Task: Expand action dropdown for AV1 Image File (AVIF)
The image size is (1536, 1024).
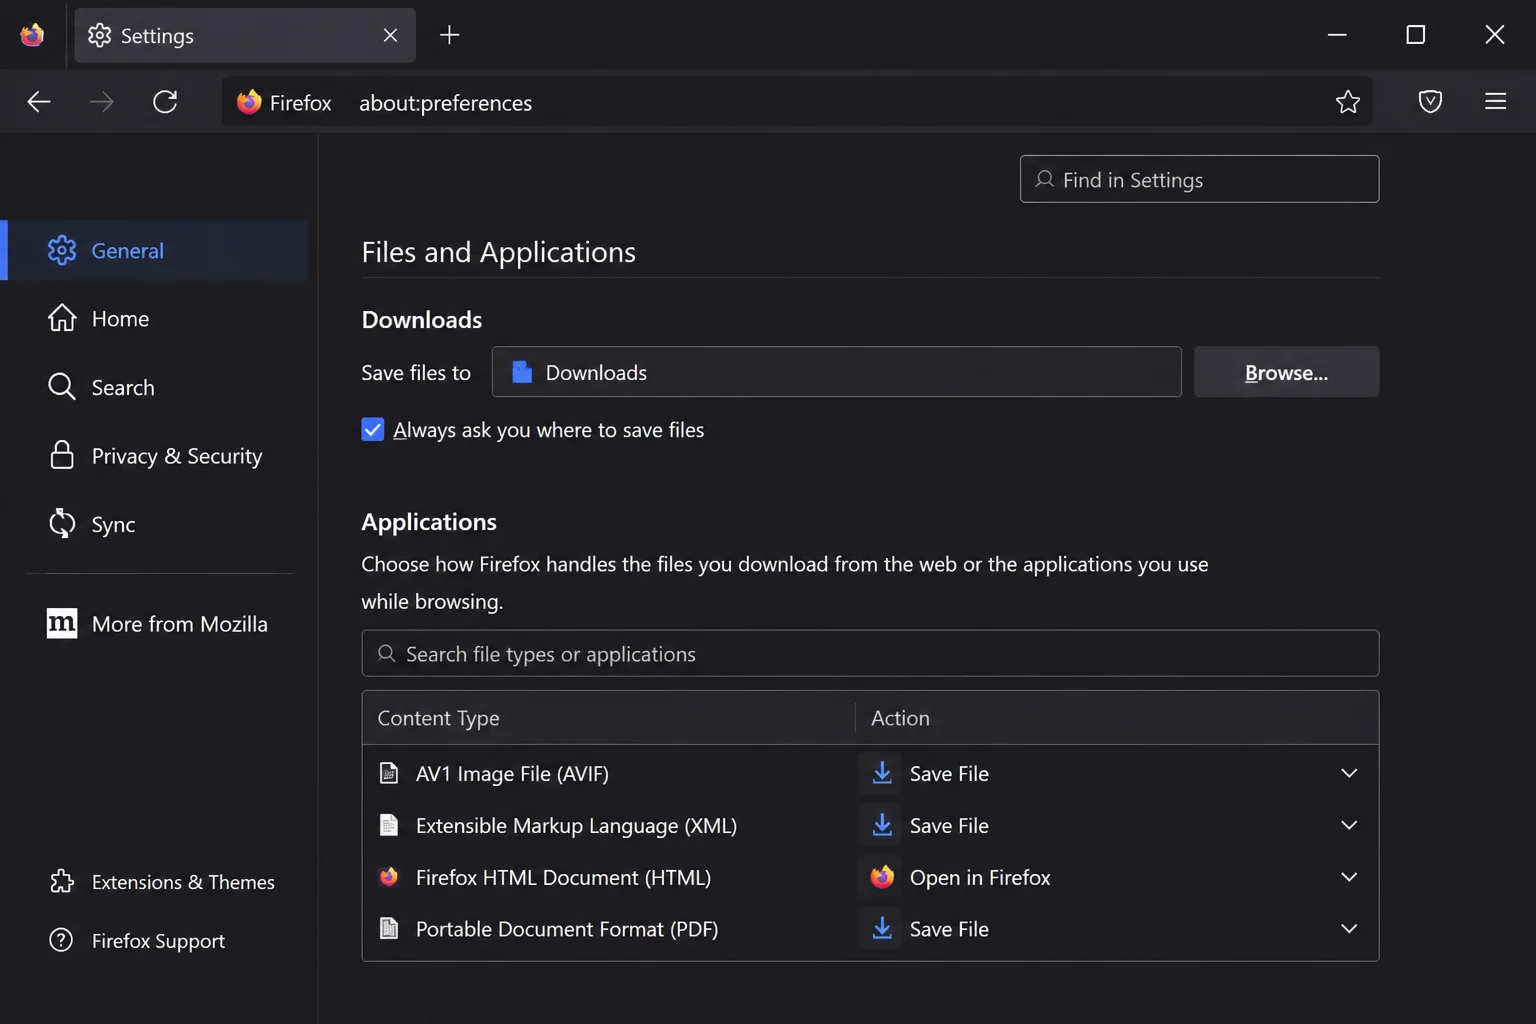Action: coord(1349,773)
